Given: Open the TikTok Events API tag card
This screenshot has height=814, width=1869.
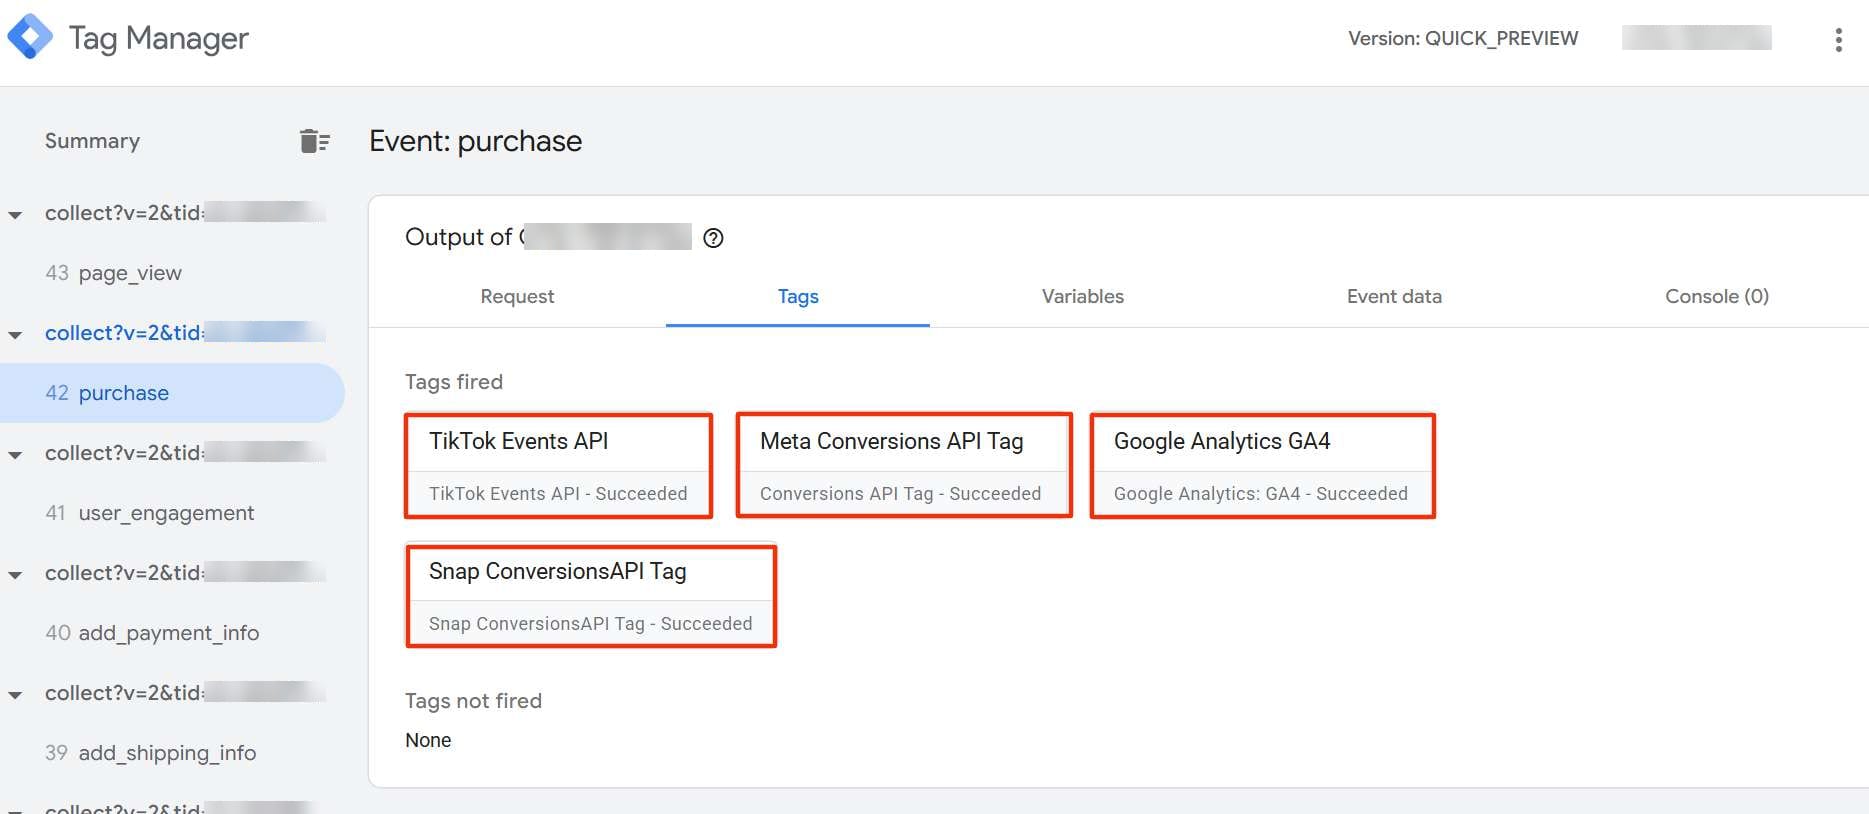Looking at the screenshot, I should 558,466.
